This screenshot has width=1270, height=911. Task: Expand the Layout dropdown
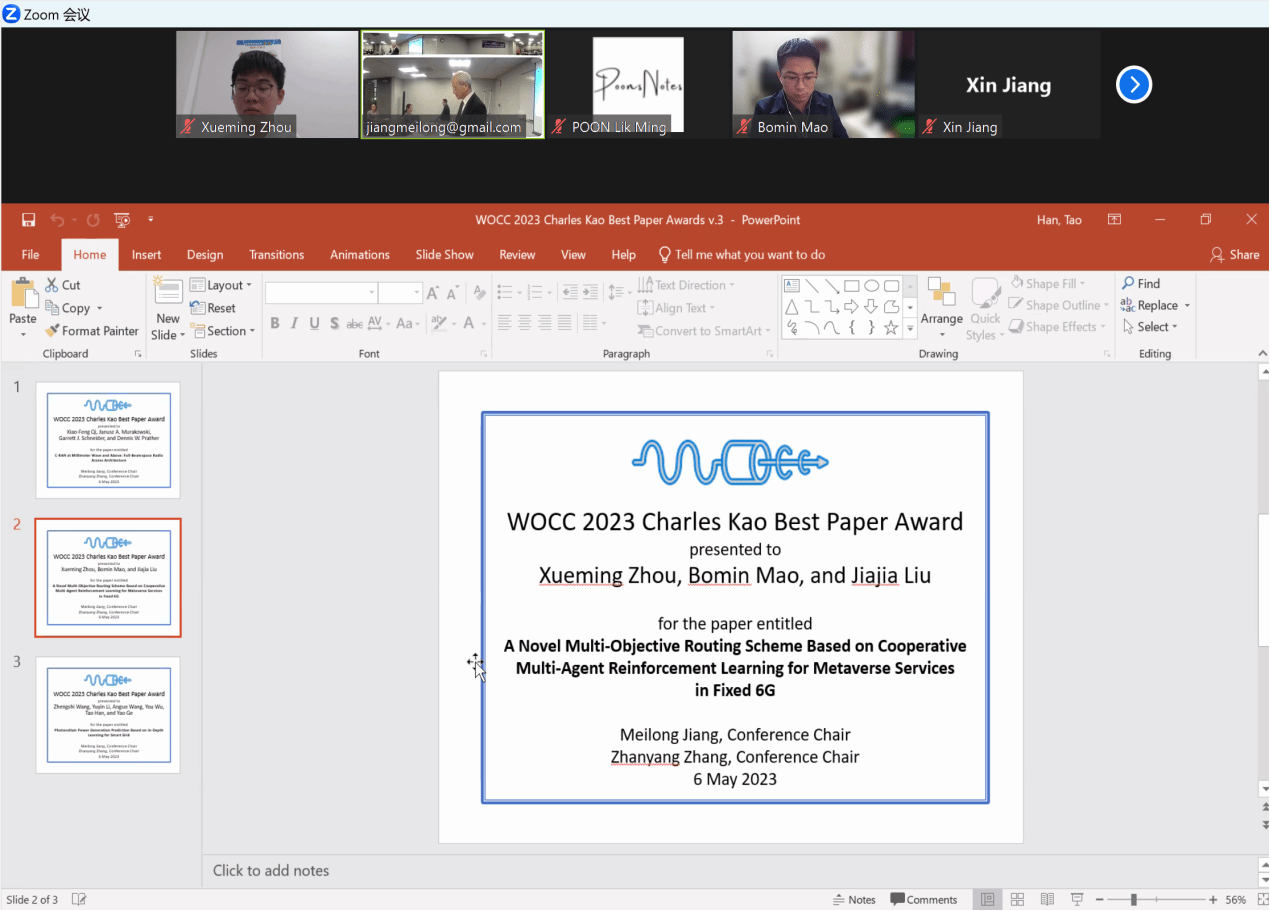tap(221, 285)
